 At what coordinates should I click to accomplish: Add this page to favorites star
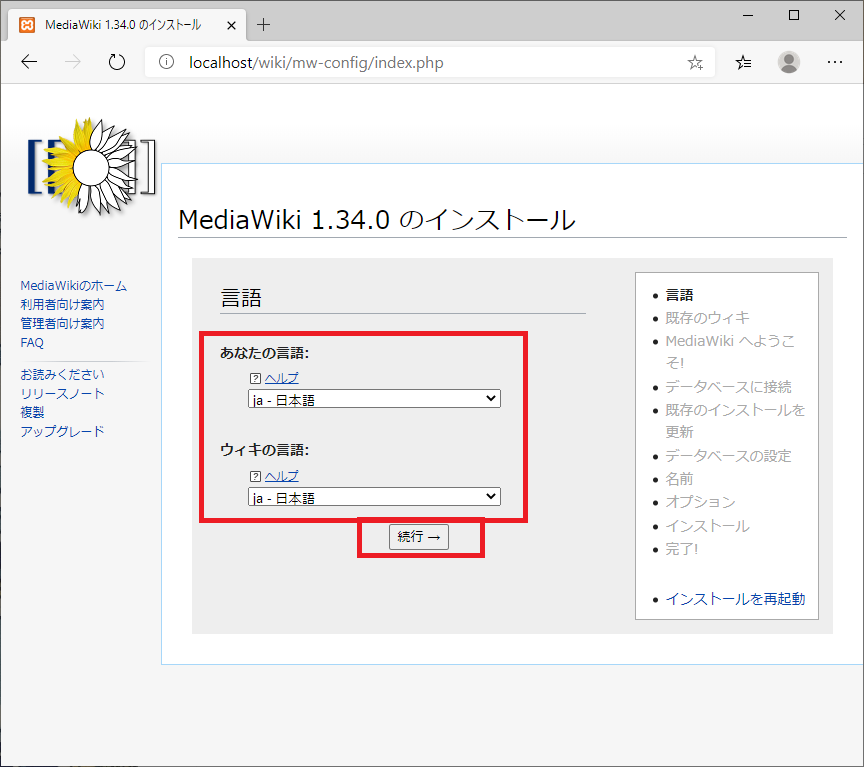click(x=695, y=63)
